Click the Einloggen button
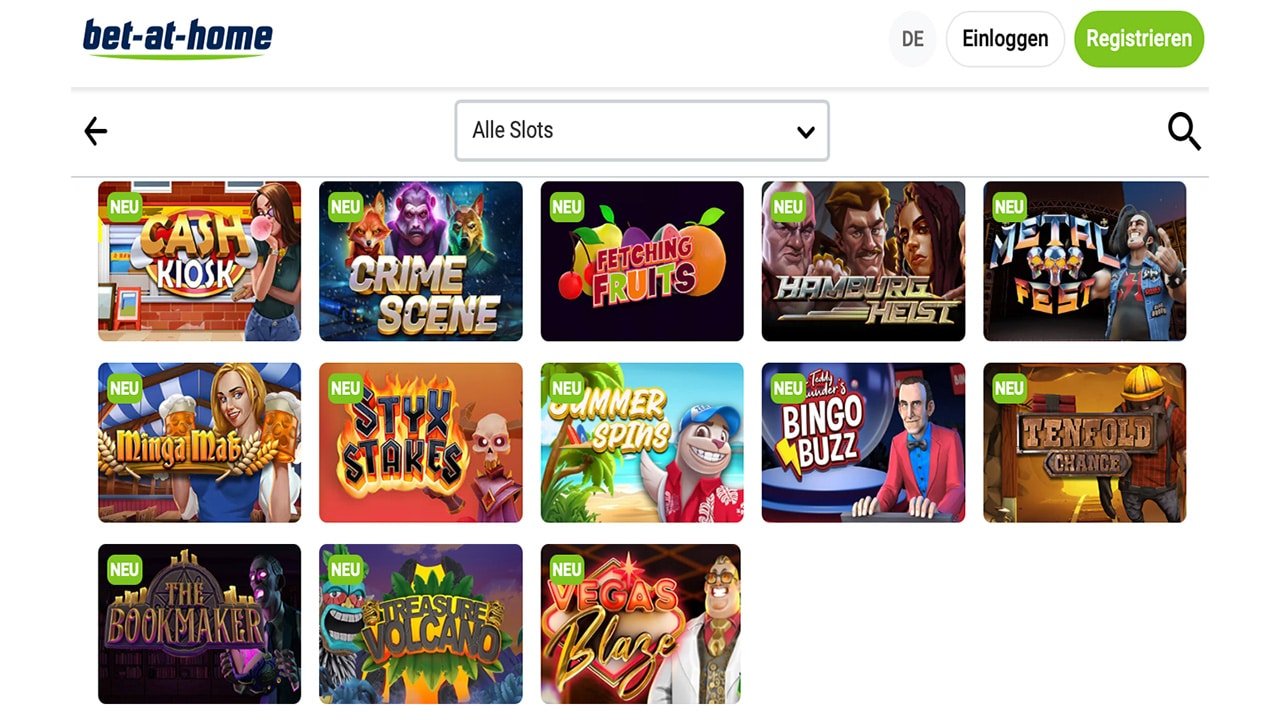This screenshot has height=720, width=1280. point(1005,39)
